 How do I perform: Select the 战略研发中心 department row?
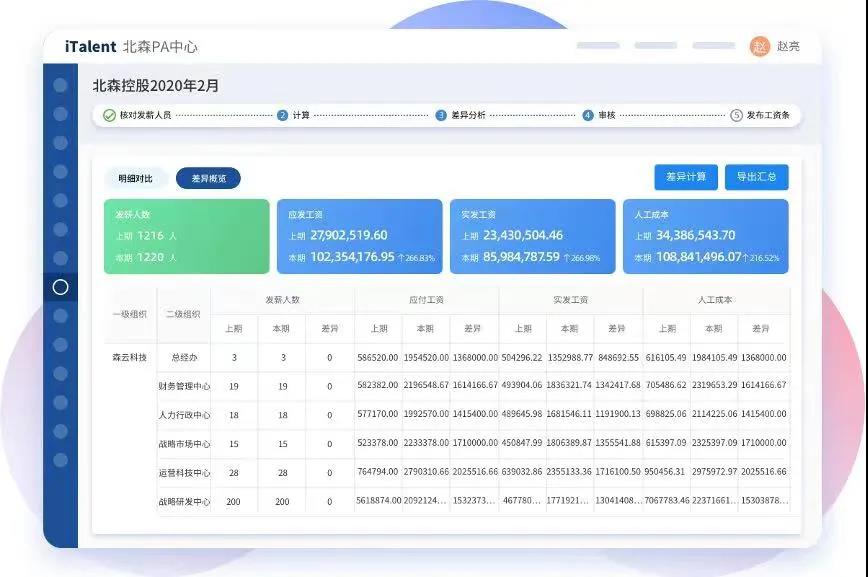[x=184, y=501]
